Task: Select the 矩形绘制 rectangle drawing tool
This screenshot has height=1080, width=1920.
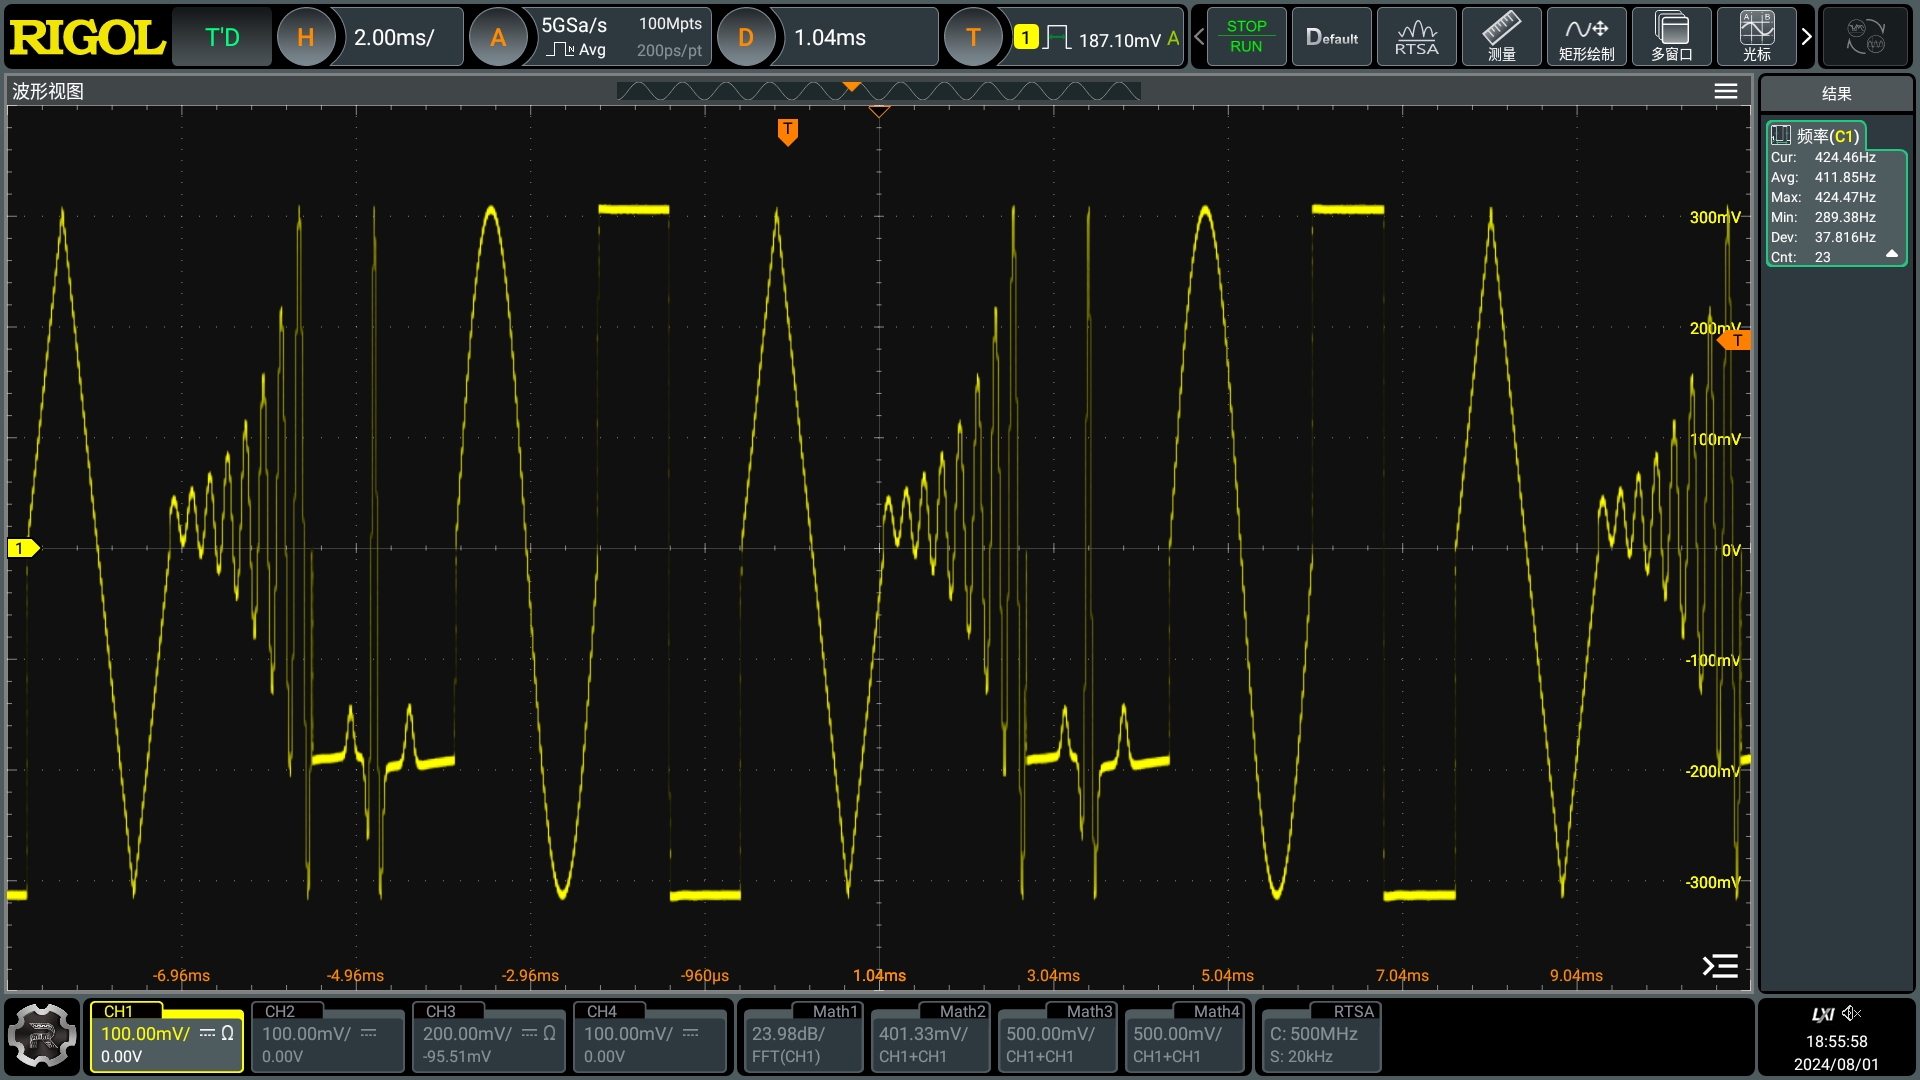Action: pos(1586,36)
